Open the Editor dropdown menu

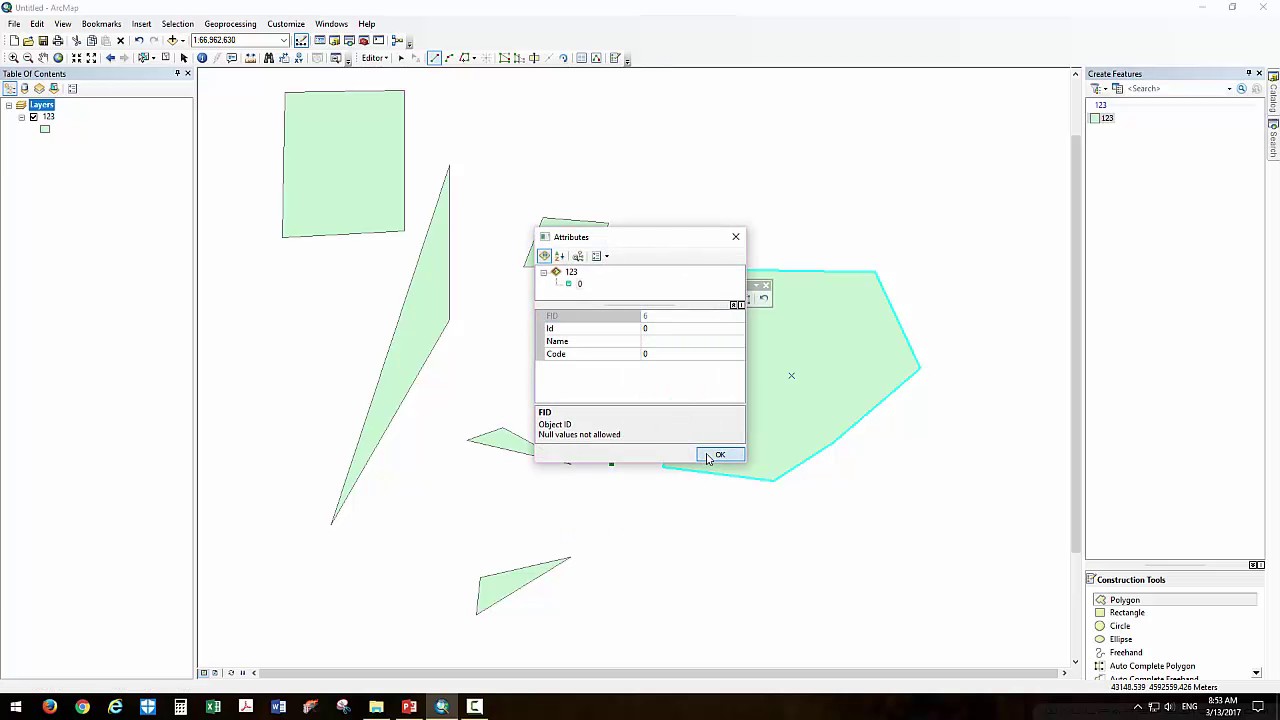click(374, 58)
